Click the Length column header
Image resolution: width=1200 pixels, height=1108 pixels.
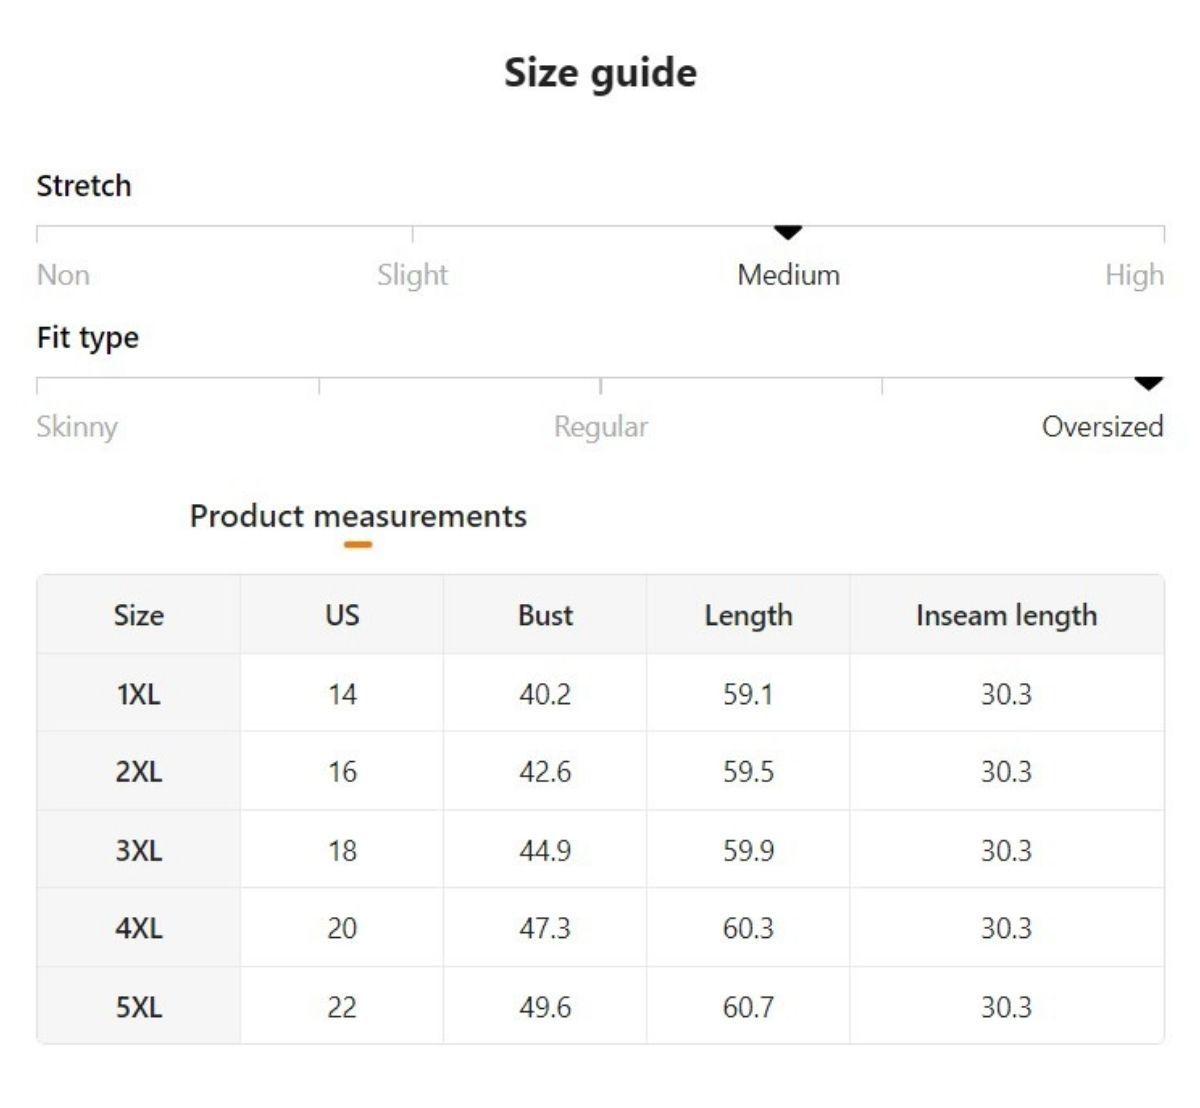[x=748, y=615]
